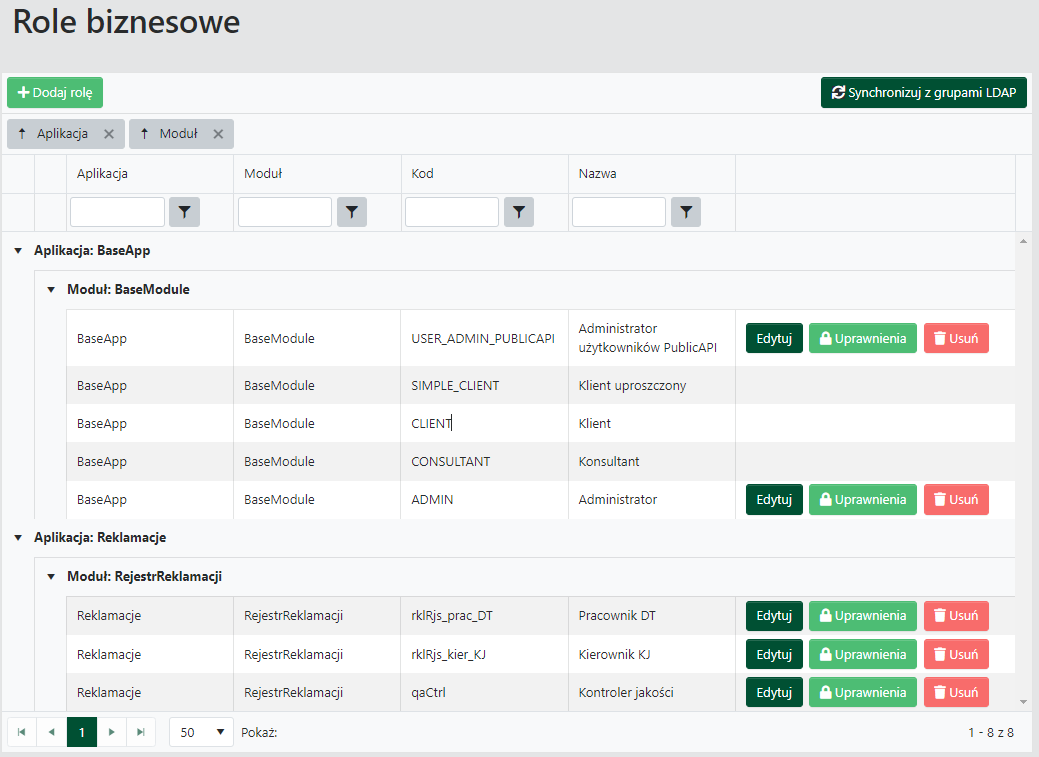The image size is (1039, 757).
Task: Go to the next page arrow
Action: click(x=112, y=732)
